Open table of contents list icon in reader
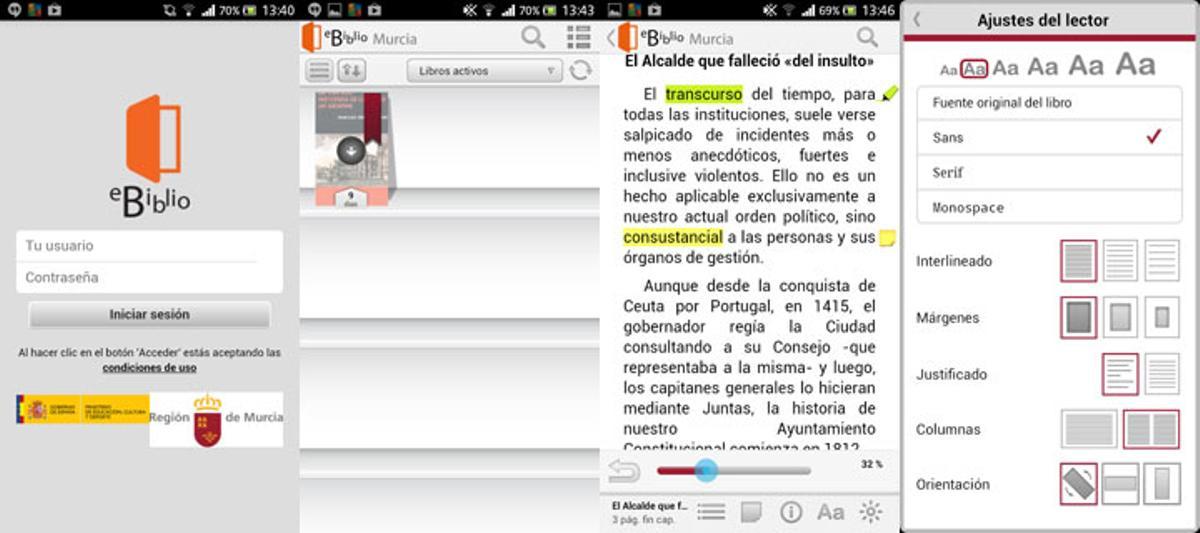 click(x=711, y=512)
